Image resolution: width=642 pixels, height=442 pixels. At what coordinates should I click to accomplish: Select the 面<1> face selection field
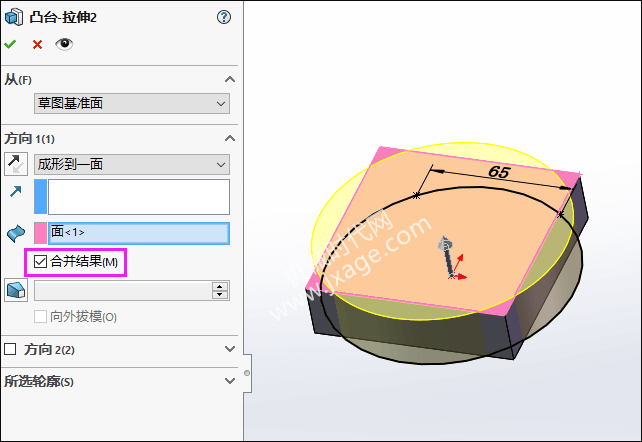click(139, 233)
